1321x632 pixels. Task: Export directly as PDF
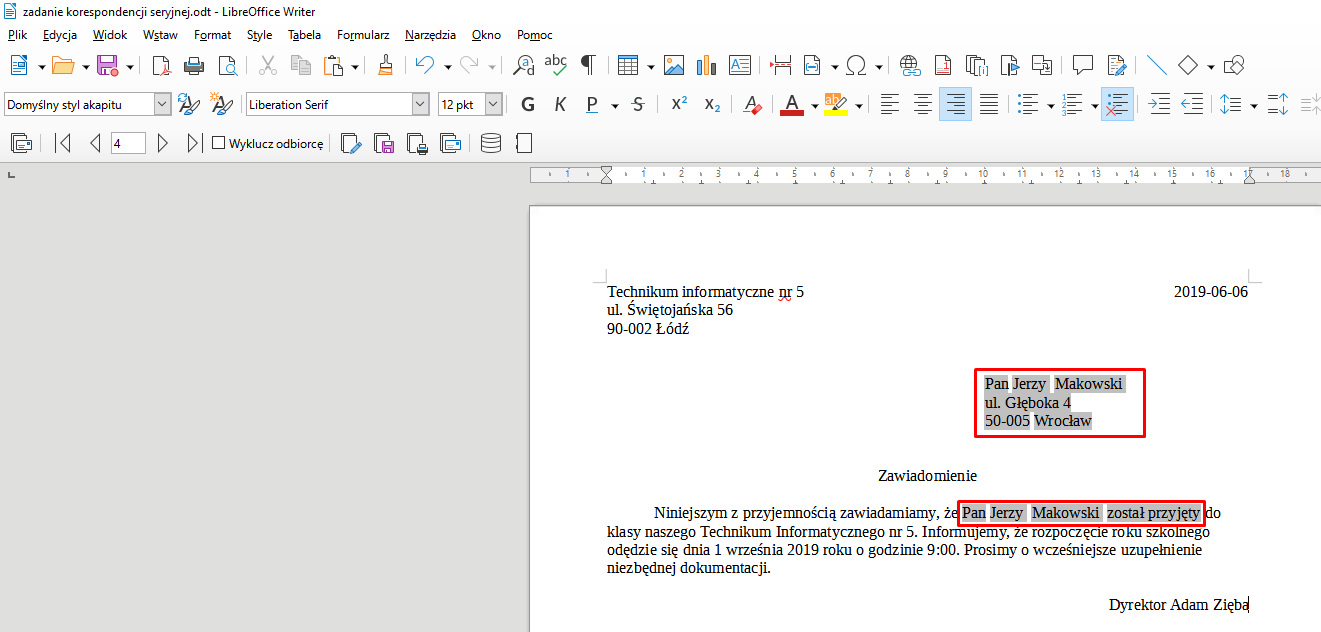coord(162,66)
